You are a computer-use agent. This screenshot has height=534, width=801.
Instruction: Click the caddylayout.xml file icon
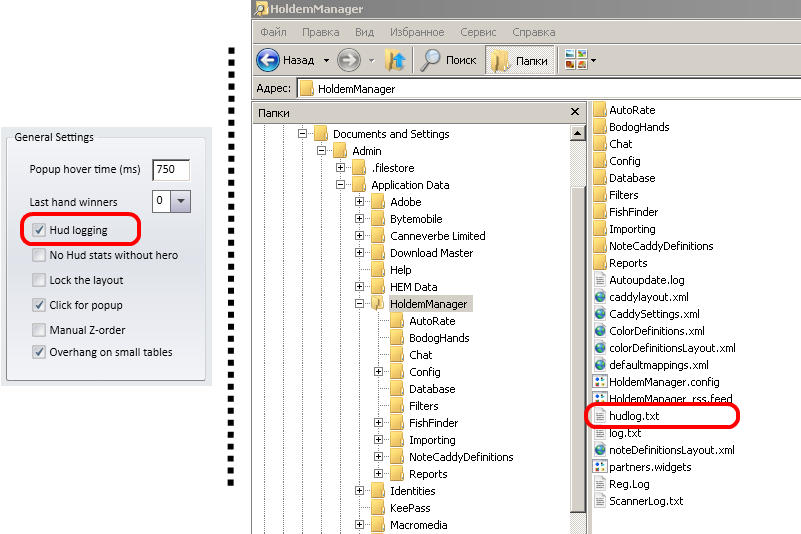(600, 297)
